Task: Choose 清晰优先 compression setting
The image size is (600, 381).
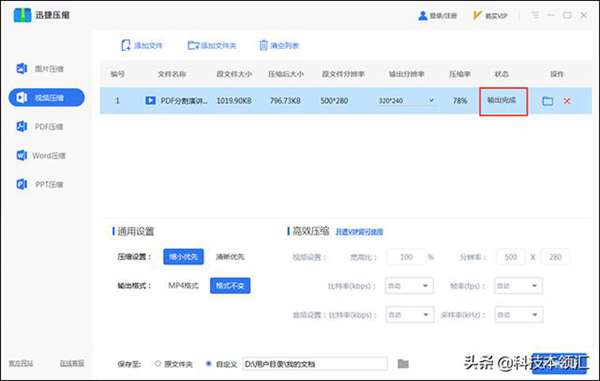Action: (230, 257)
